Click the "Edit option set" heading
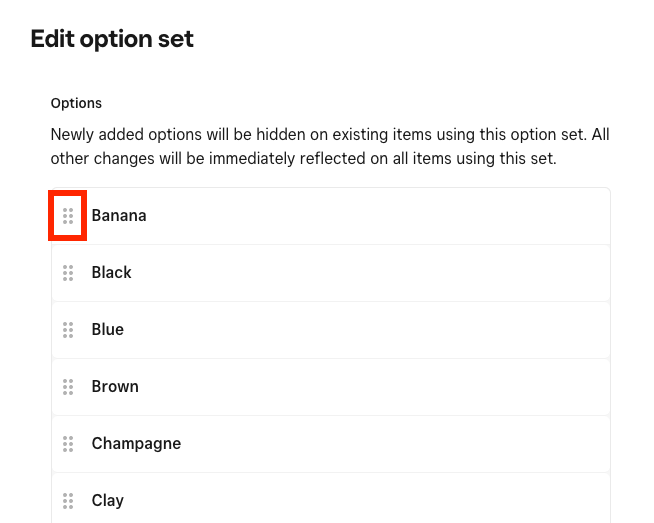Screen dimensions: 654x523 (x=112, y=39)
